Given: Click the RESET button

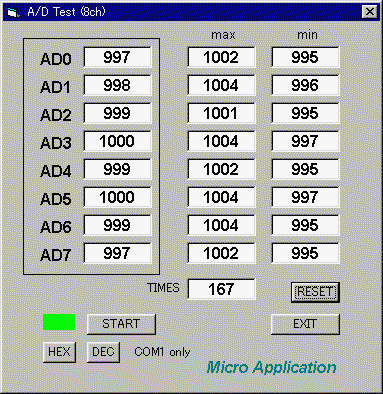Looking at the screenshot, I should click(315, 292).
